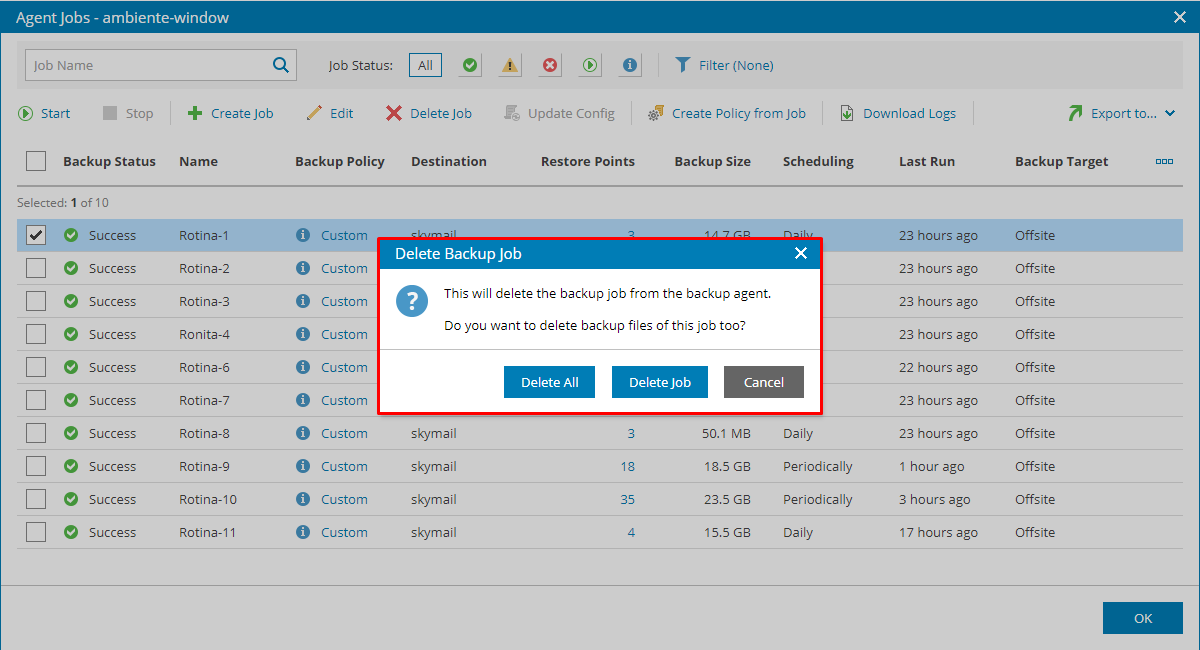Click the info icon for Rotina-1 backup policy

pyautogui.click(x=303, y=235)
